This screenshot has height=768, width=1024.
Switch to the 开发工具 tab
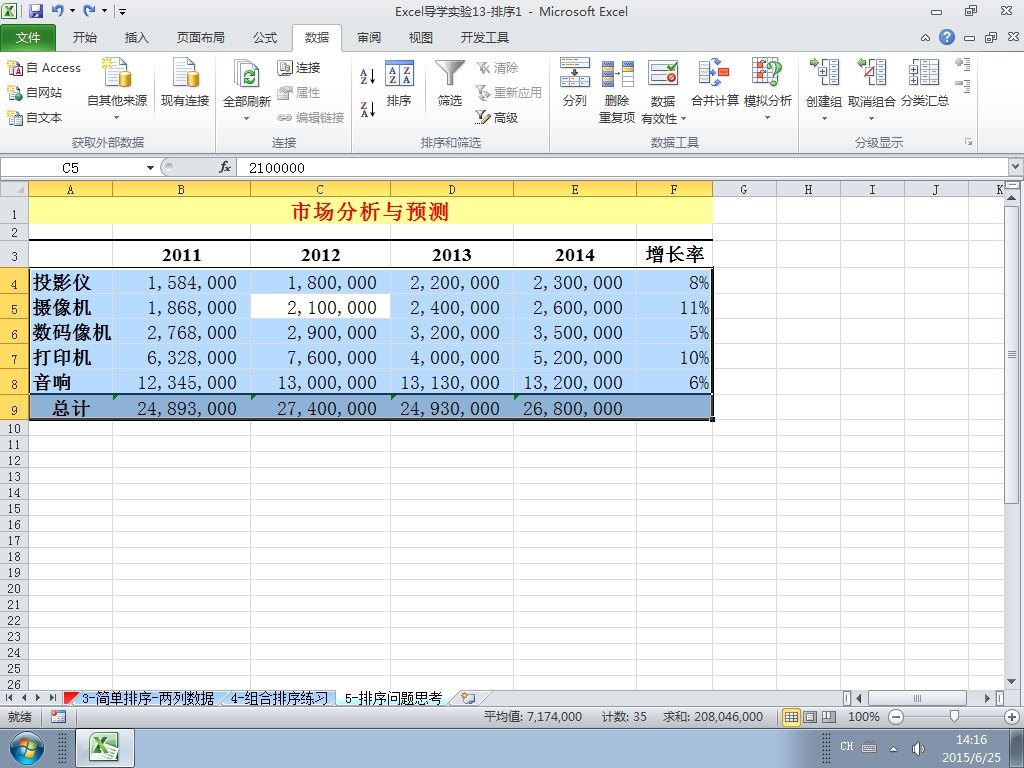pos(485,38)
